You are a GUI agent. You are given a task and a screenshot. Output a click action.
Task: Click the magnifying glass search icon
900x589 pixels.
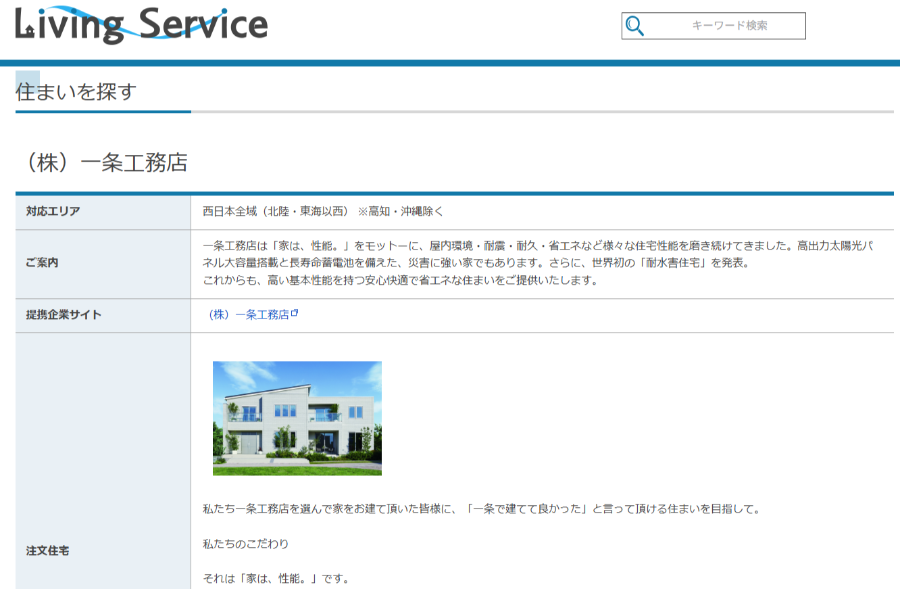[x=634, y=26]
